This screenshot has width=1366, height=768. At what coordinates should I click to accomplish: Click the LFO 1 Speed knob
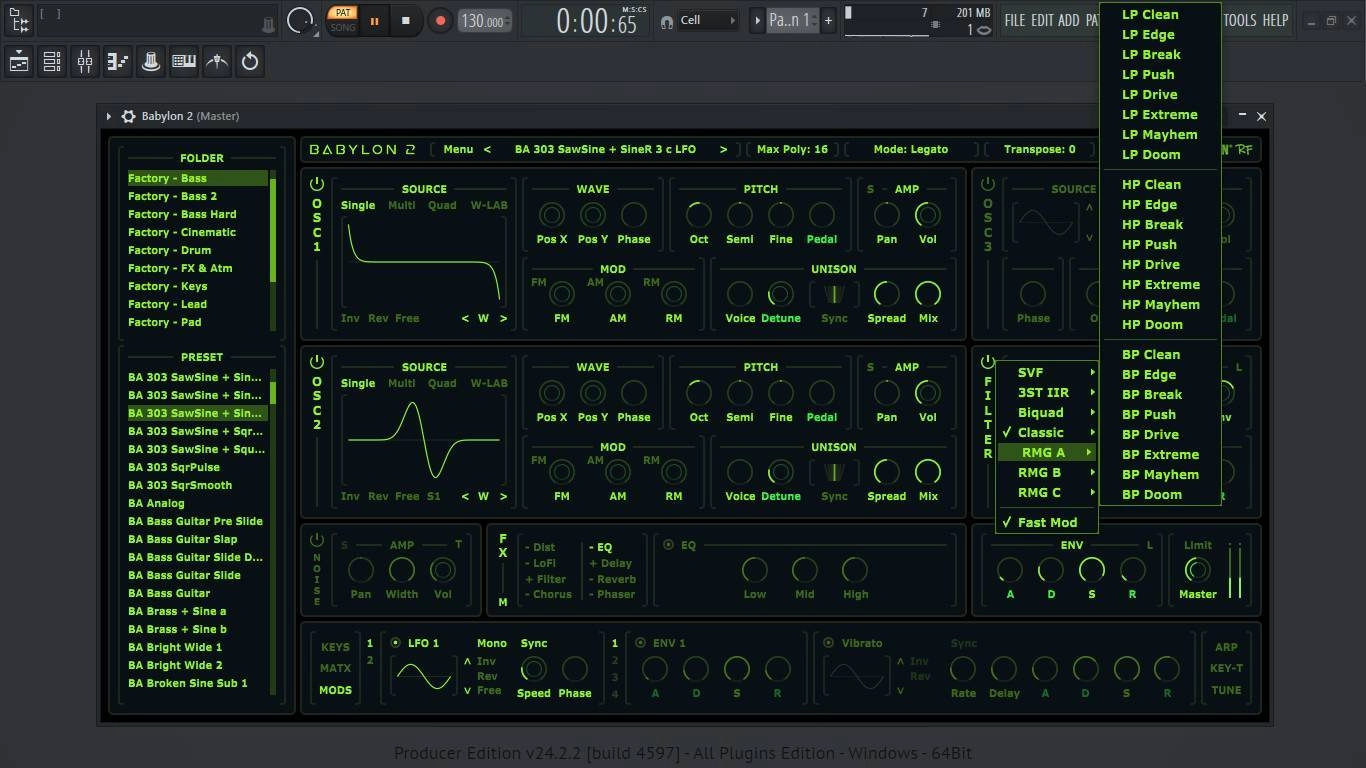coord(534,669)
